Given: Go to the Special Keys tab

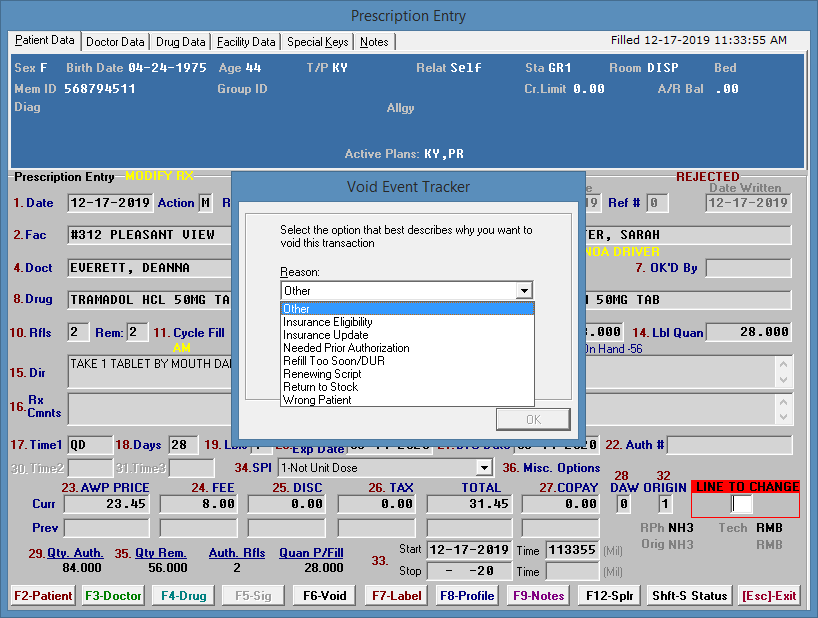Looking at the screenshot, I should click(317, 42).
